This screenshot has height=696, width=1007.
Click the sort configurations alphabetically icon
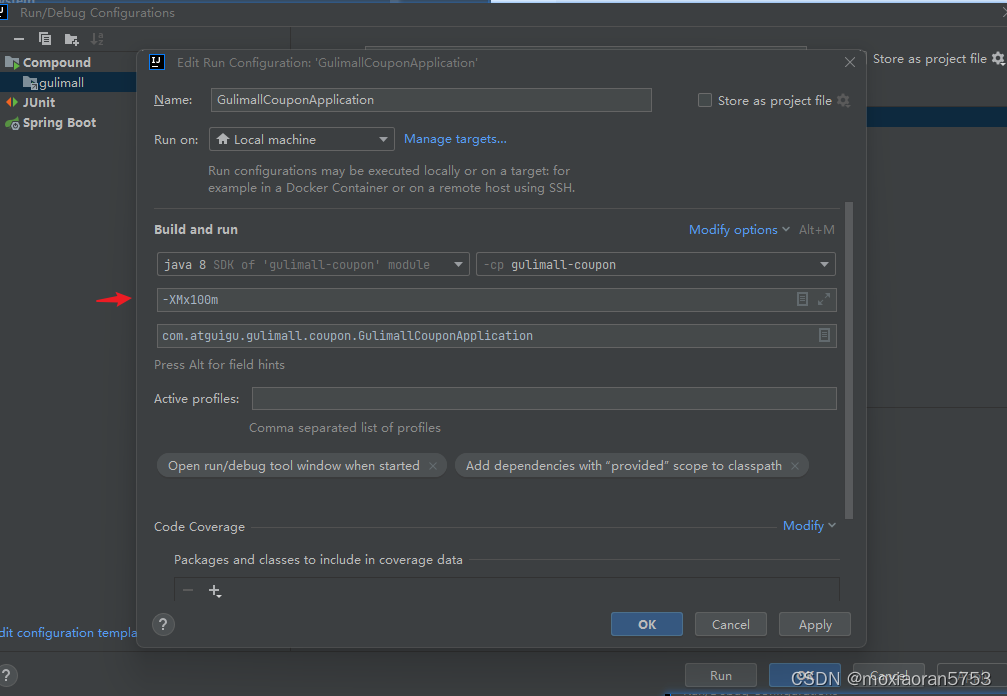[97, 39]
